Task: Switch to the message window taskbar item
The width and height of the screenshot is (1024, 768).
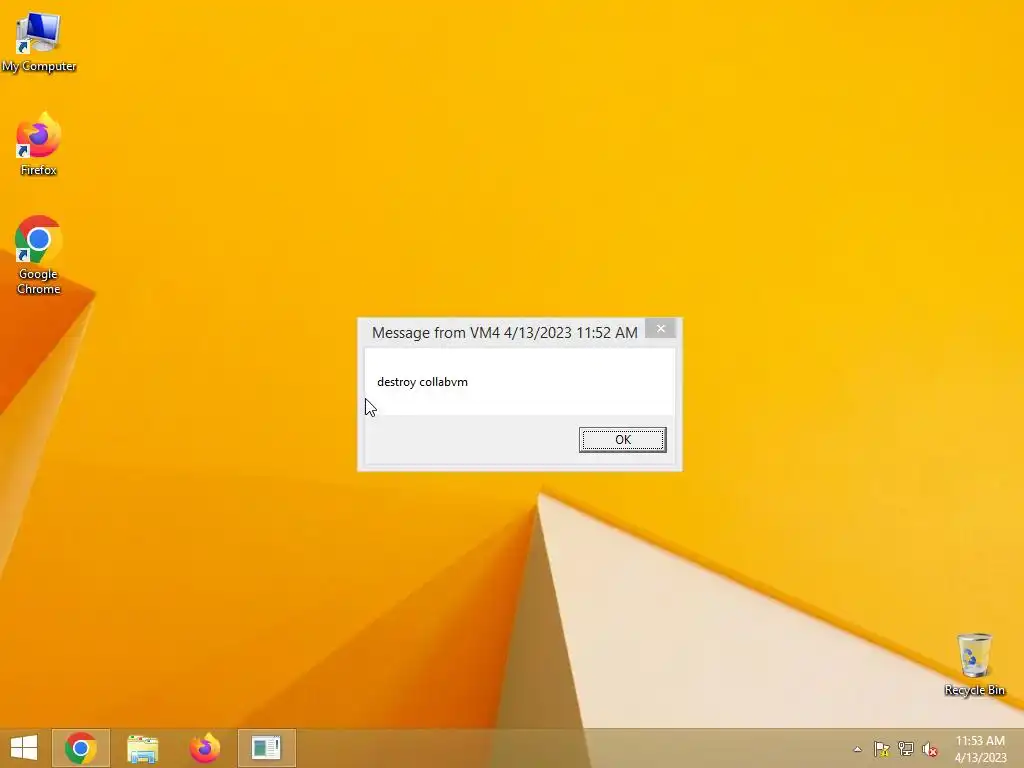Action: (x=266, y=748)
